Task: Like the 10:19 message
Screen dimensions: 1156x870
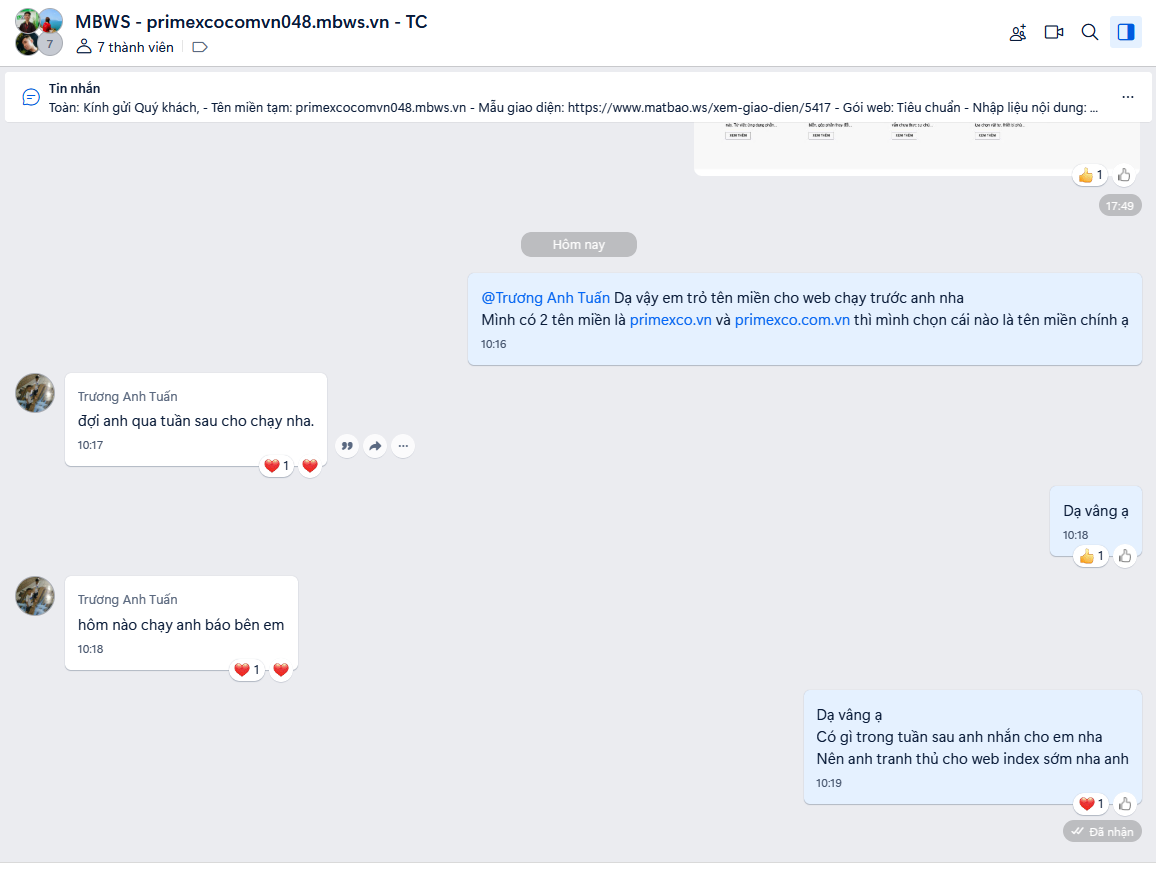Action: (1125, 804)
